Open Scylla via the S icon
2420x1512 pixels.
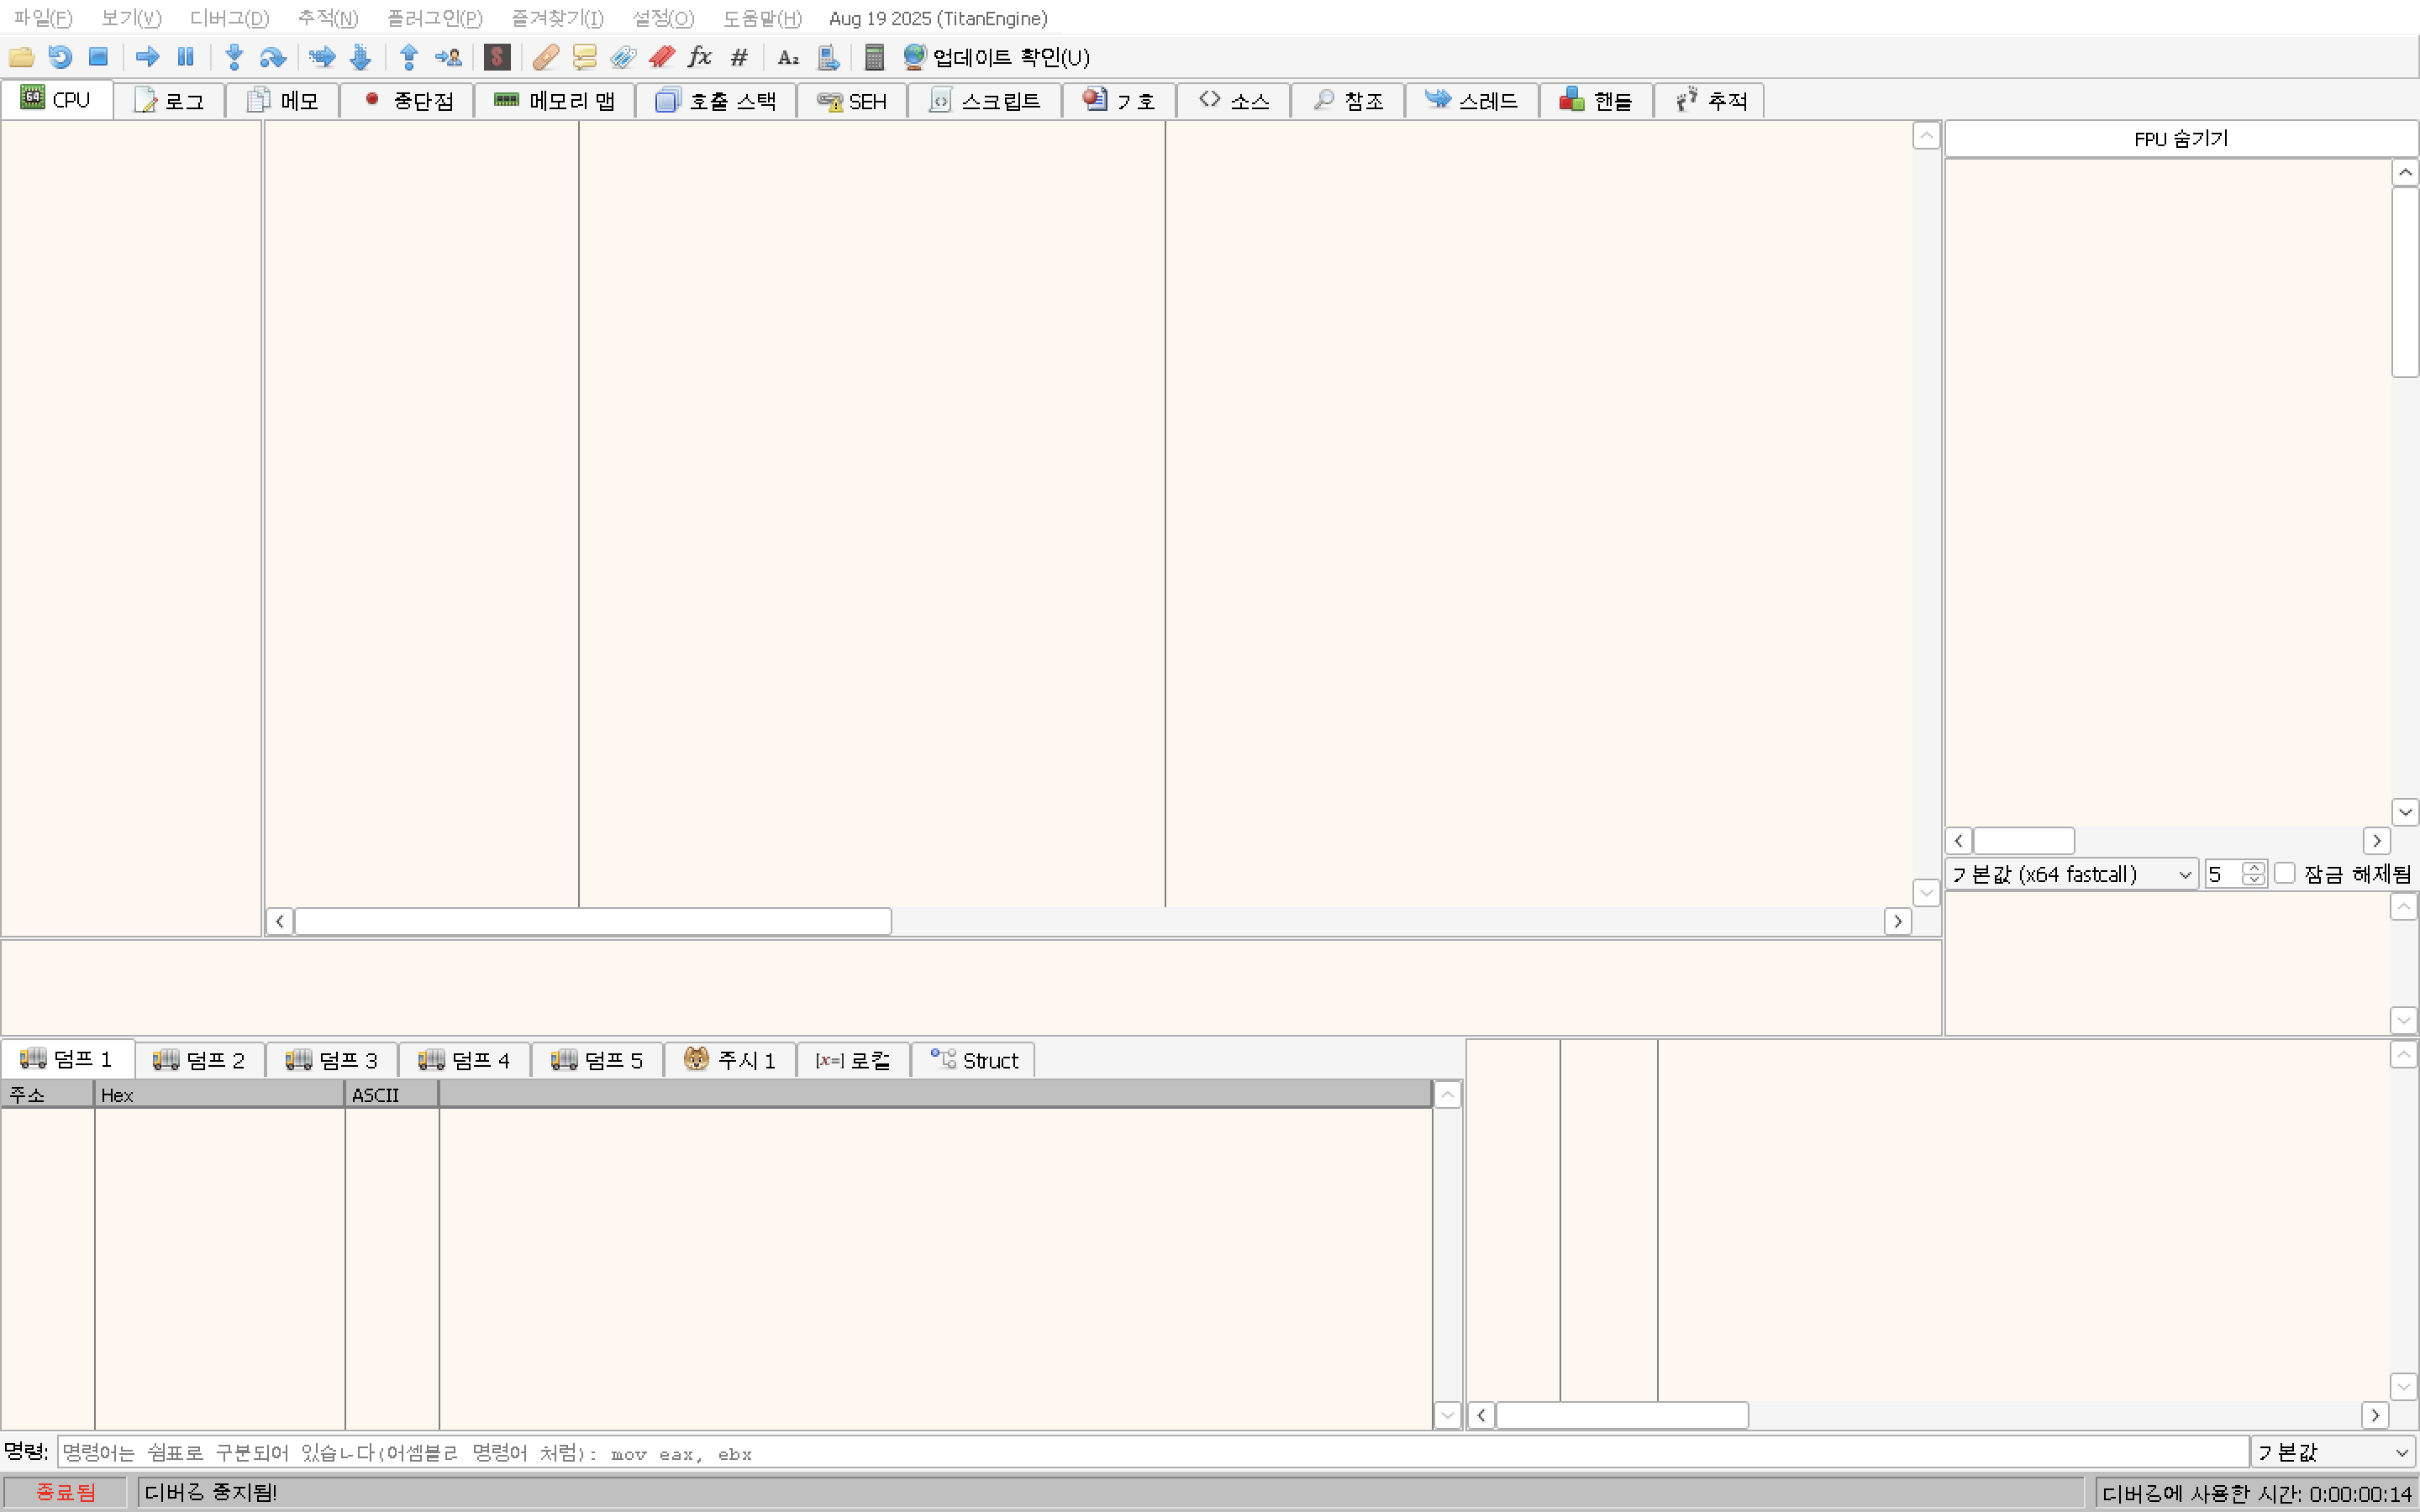497,57
